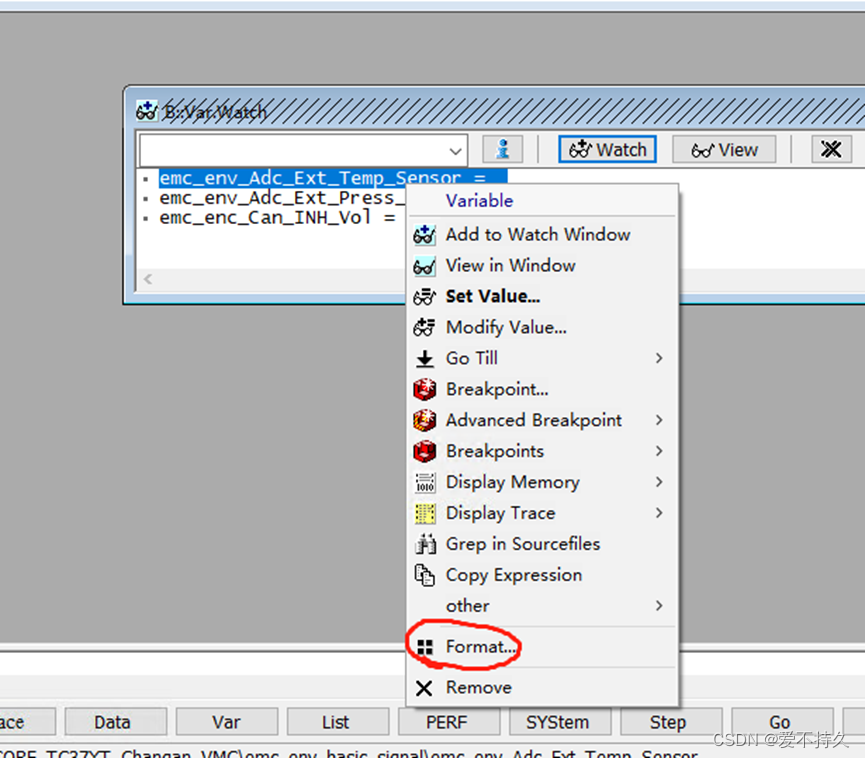Click the SYStem softkey button

coord(560,722)
